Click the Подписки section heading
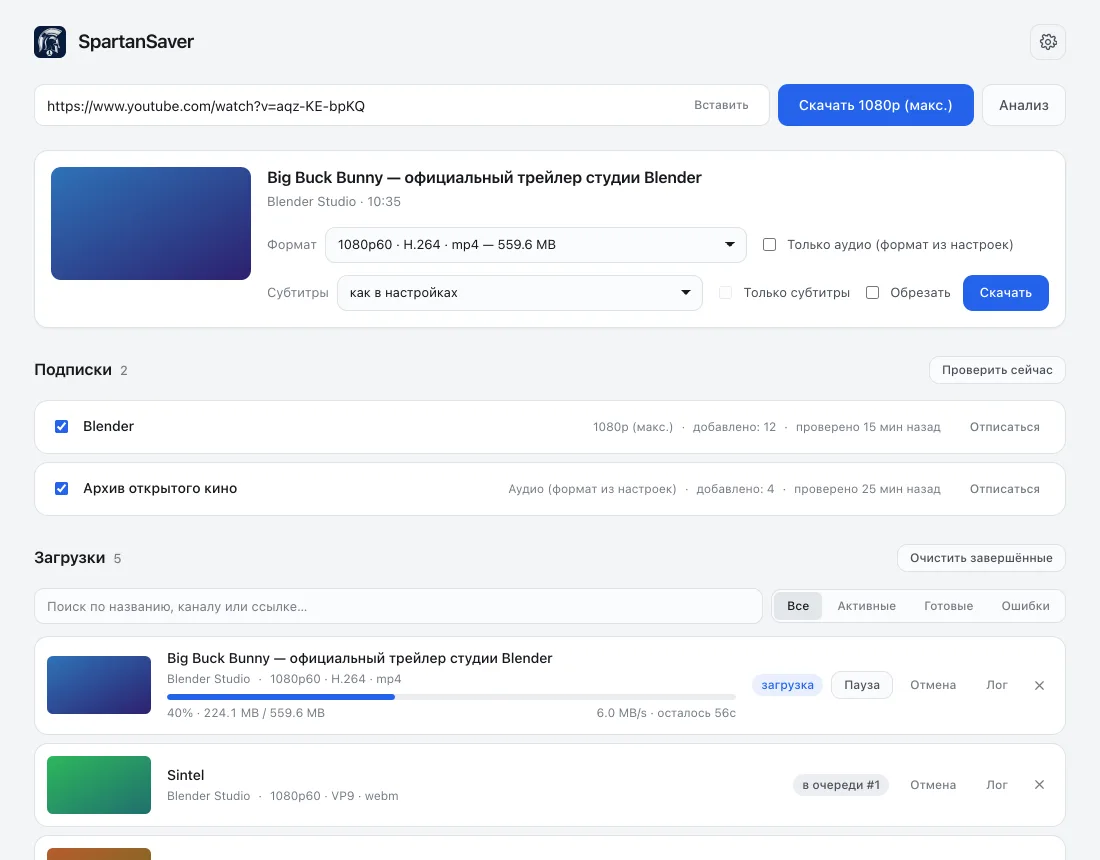This screenshot has height=860, width=1100. 73,370
